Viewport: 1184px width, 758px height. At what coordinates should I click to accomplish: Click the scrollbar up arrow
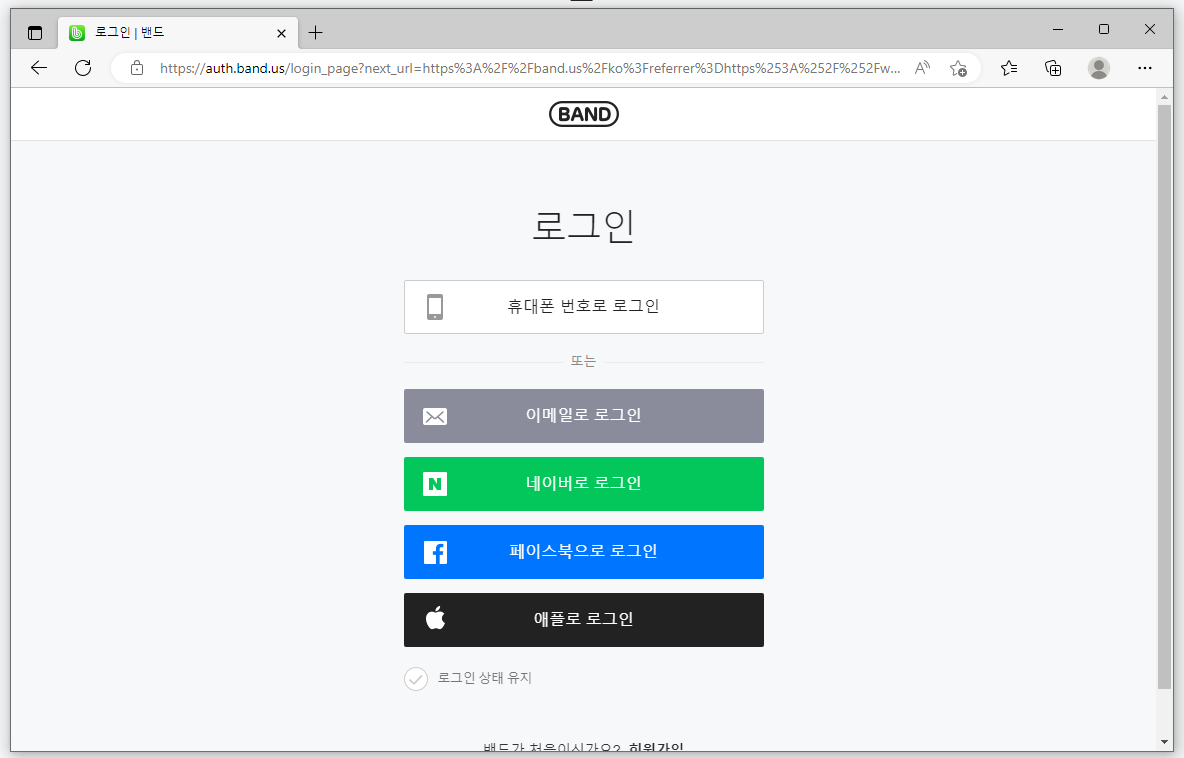click(1164, 96)
